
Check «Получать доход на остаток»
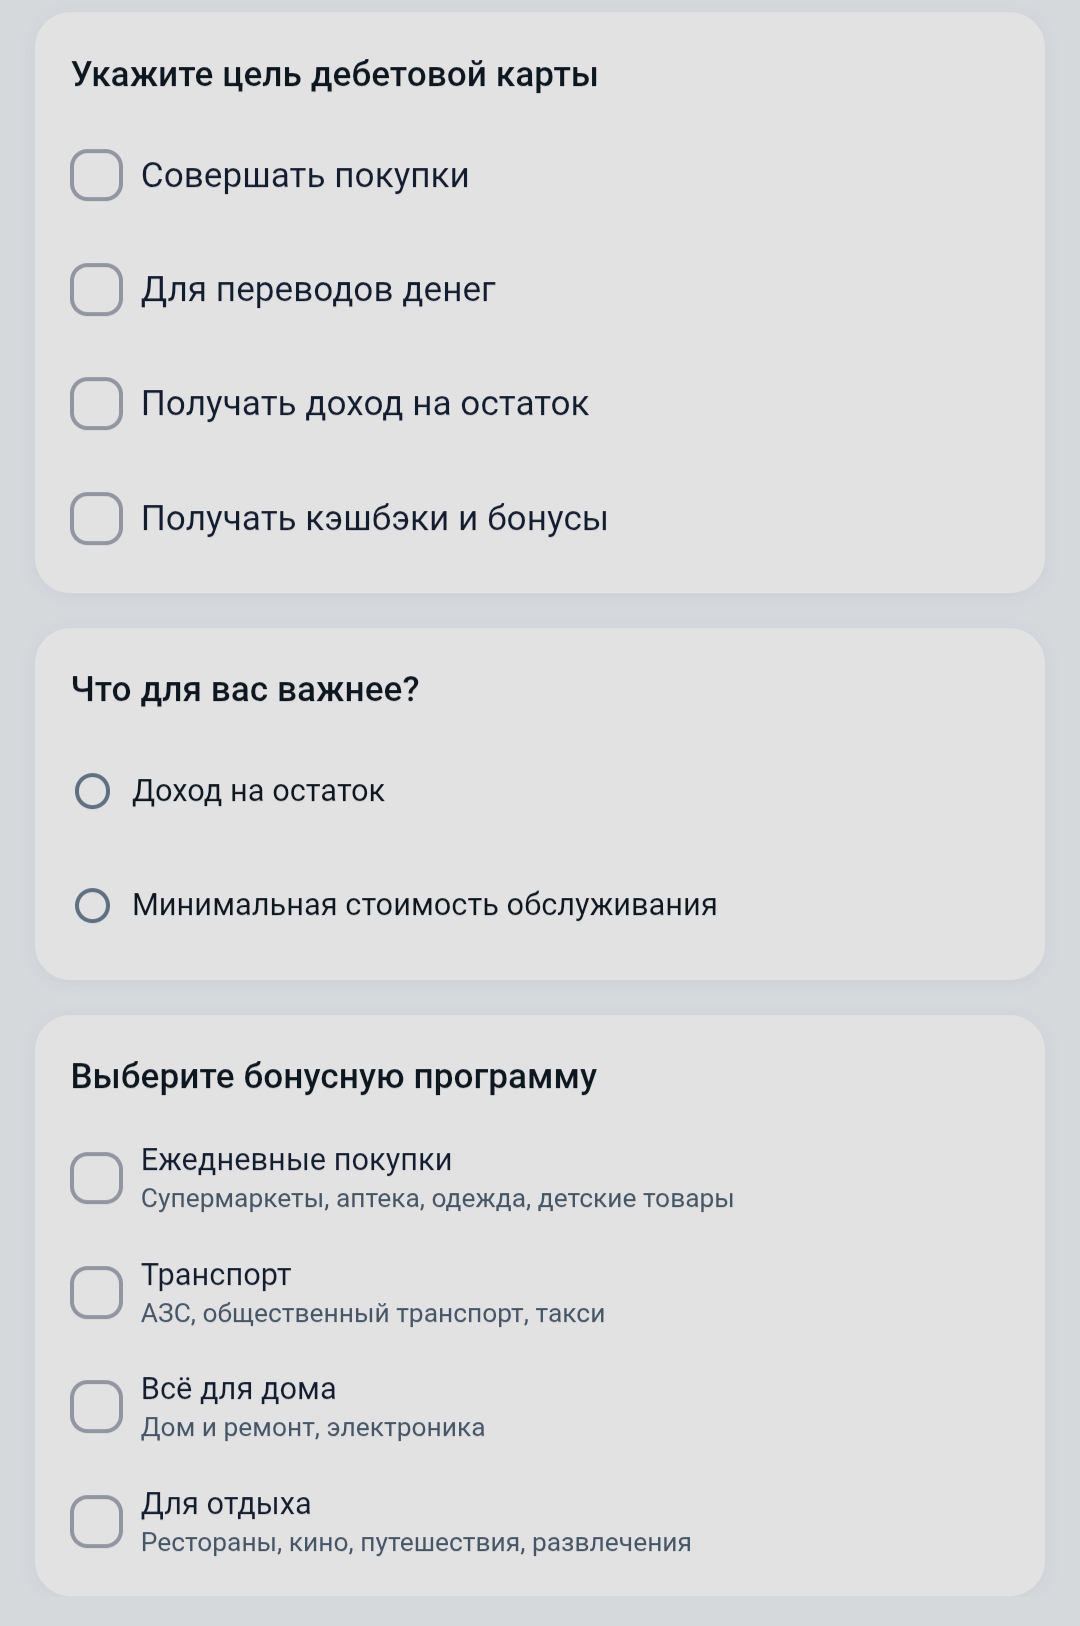point(95,405)
